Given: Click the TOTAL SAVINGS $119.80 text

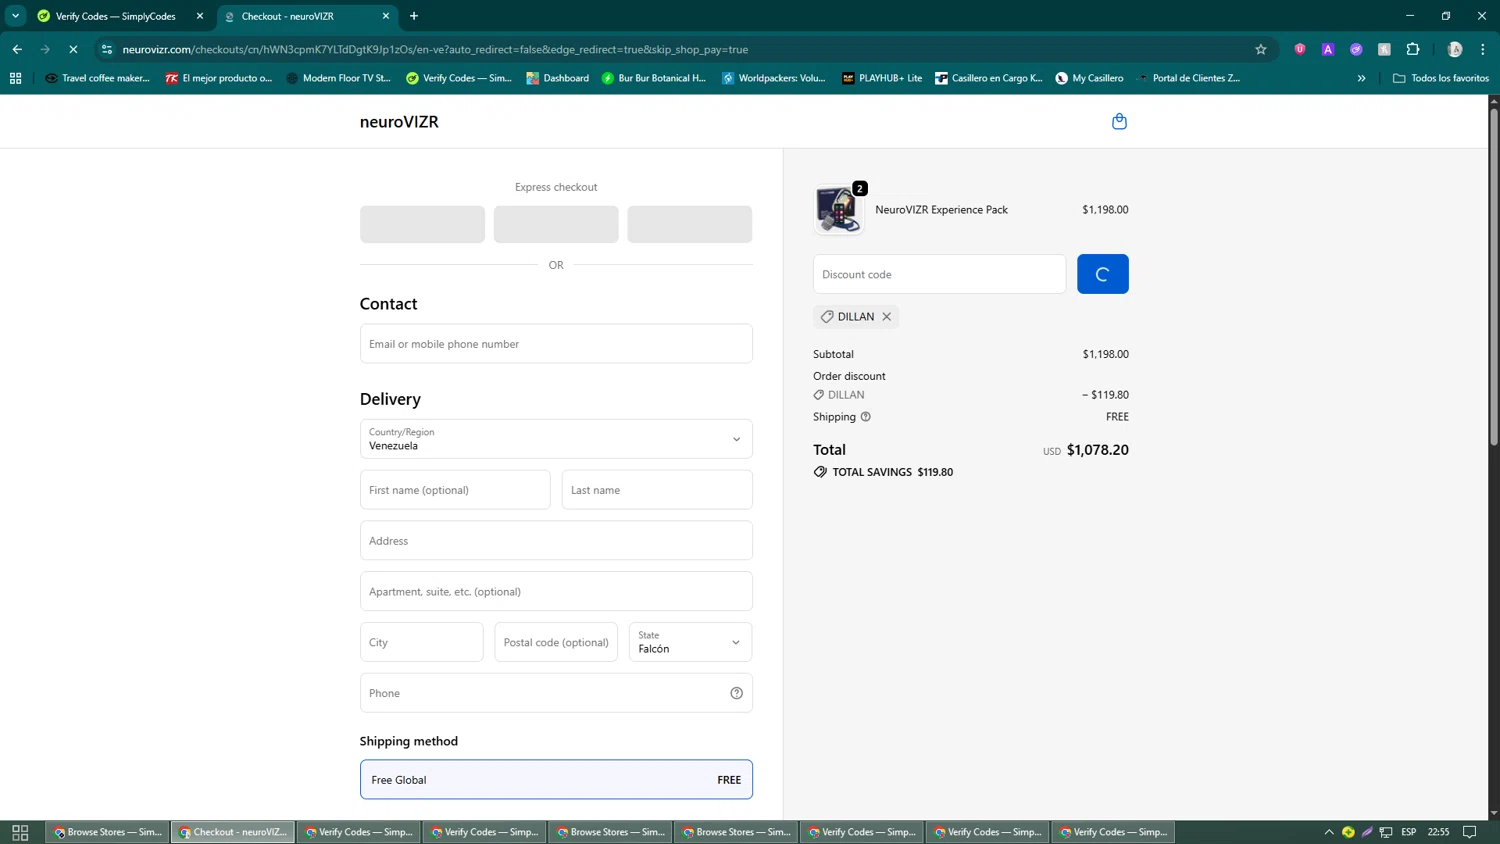Looking at the screenshot, I should (892, 472).
